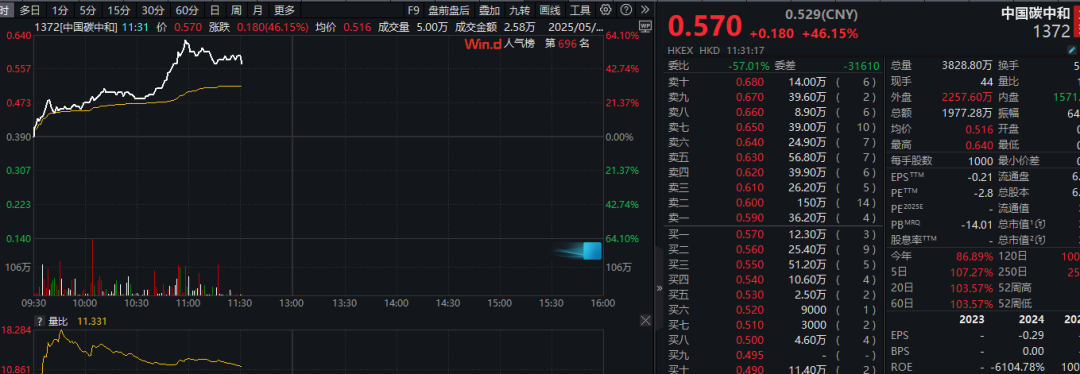Toggle the 九转 indicator
The height and width of the screenshot is (374, 1080).
[x=520, y=10]
